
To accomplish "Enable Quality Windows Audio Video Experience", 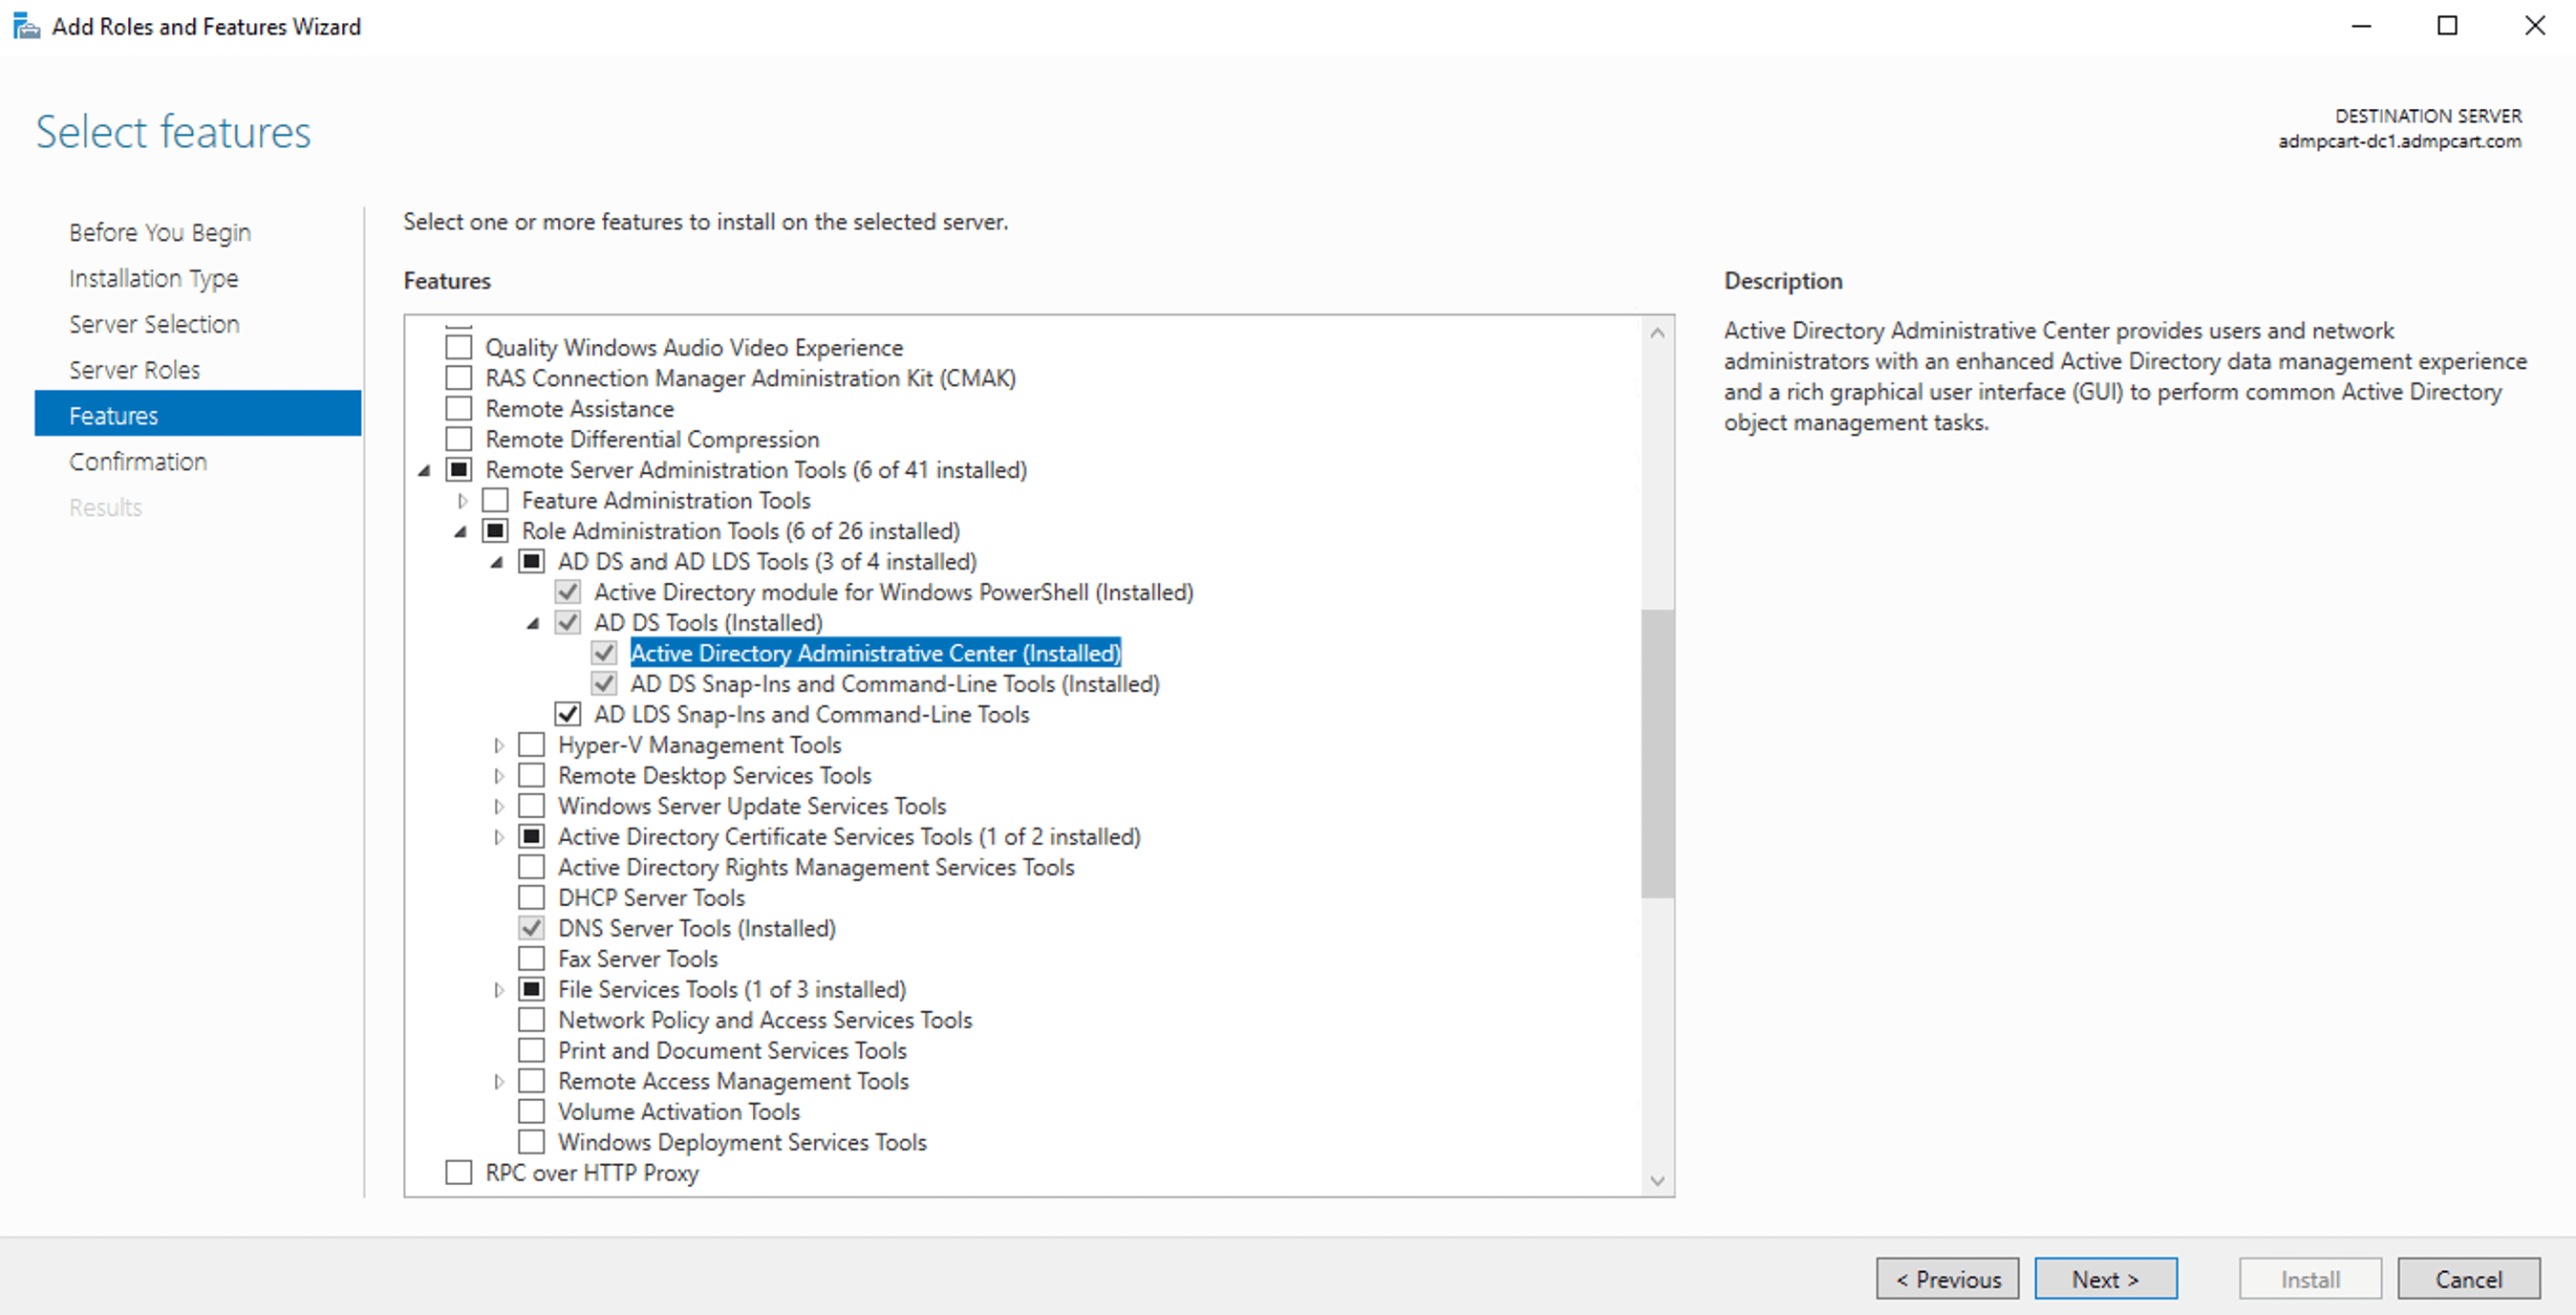I will [458, 346].
